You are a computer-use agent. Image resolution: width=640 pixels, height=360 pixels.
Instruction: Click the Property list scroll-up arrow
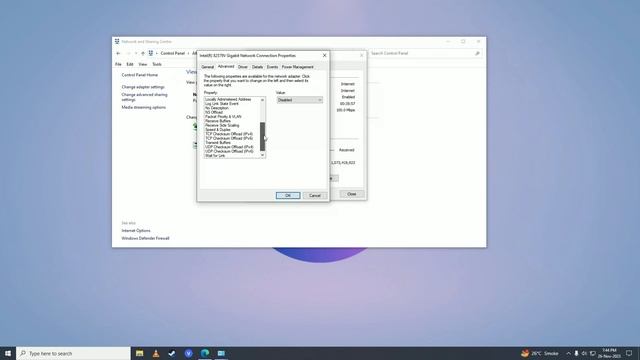[262, 100]
